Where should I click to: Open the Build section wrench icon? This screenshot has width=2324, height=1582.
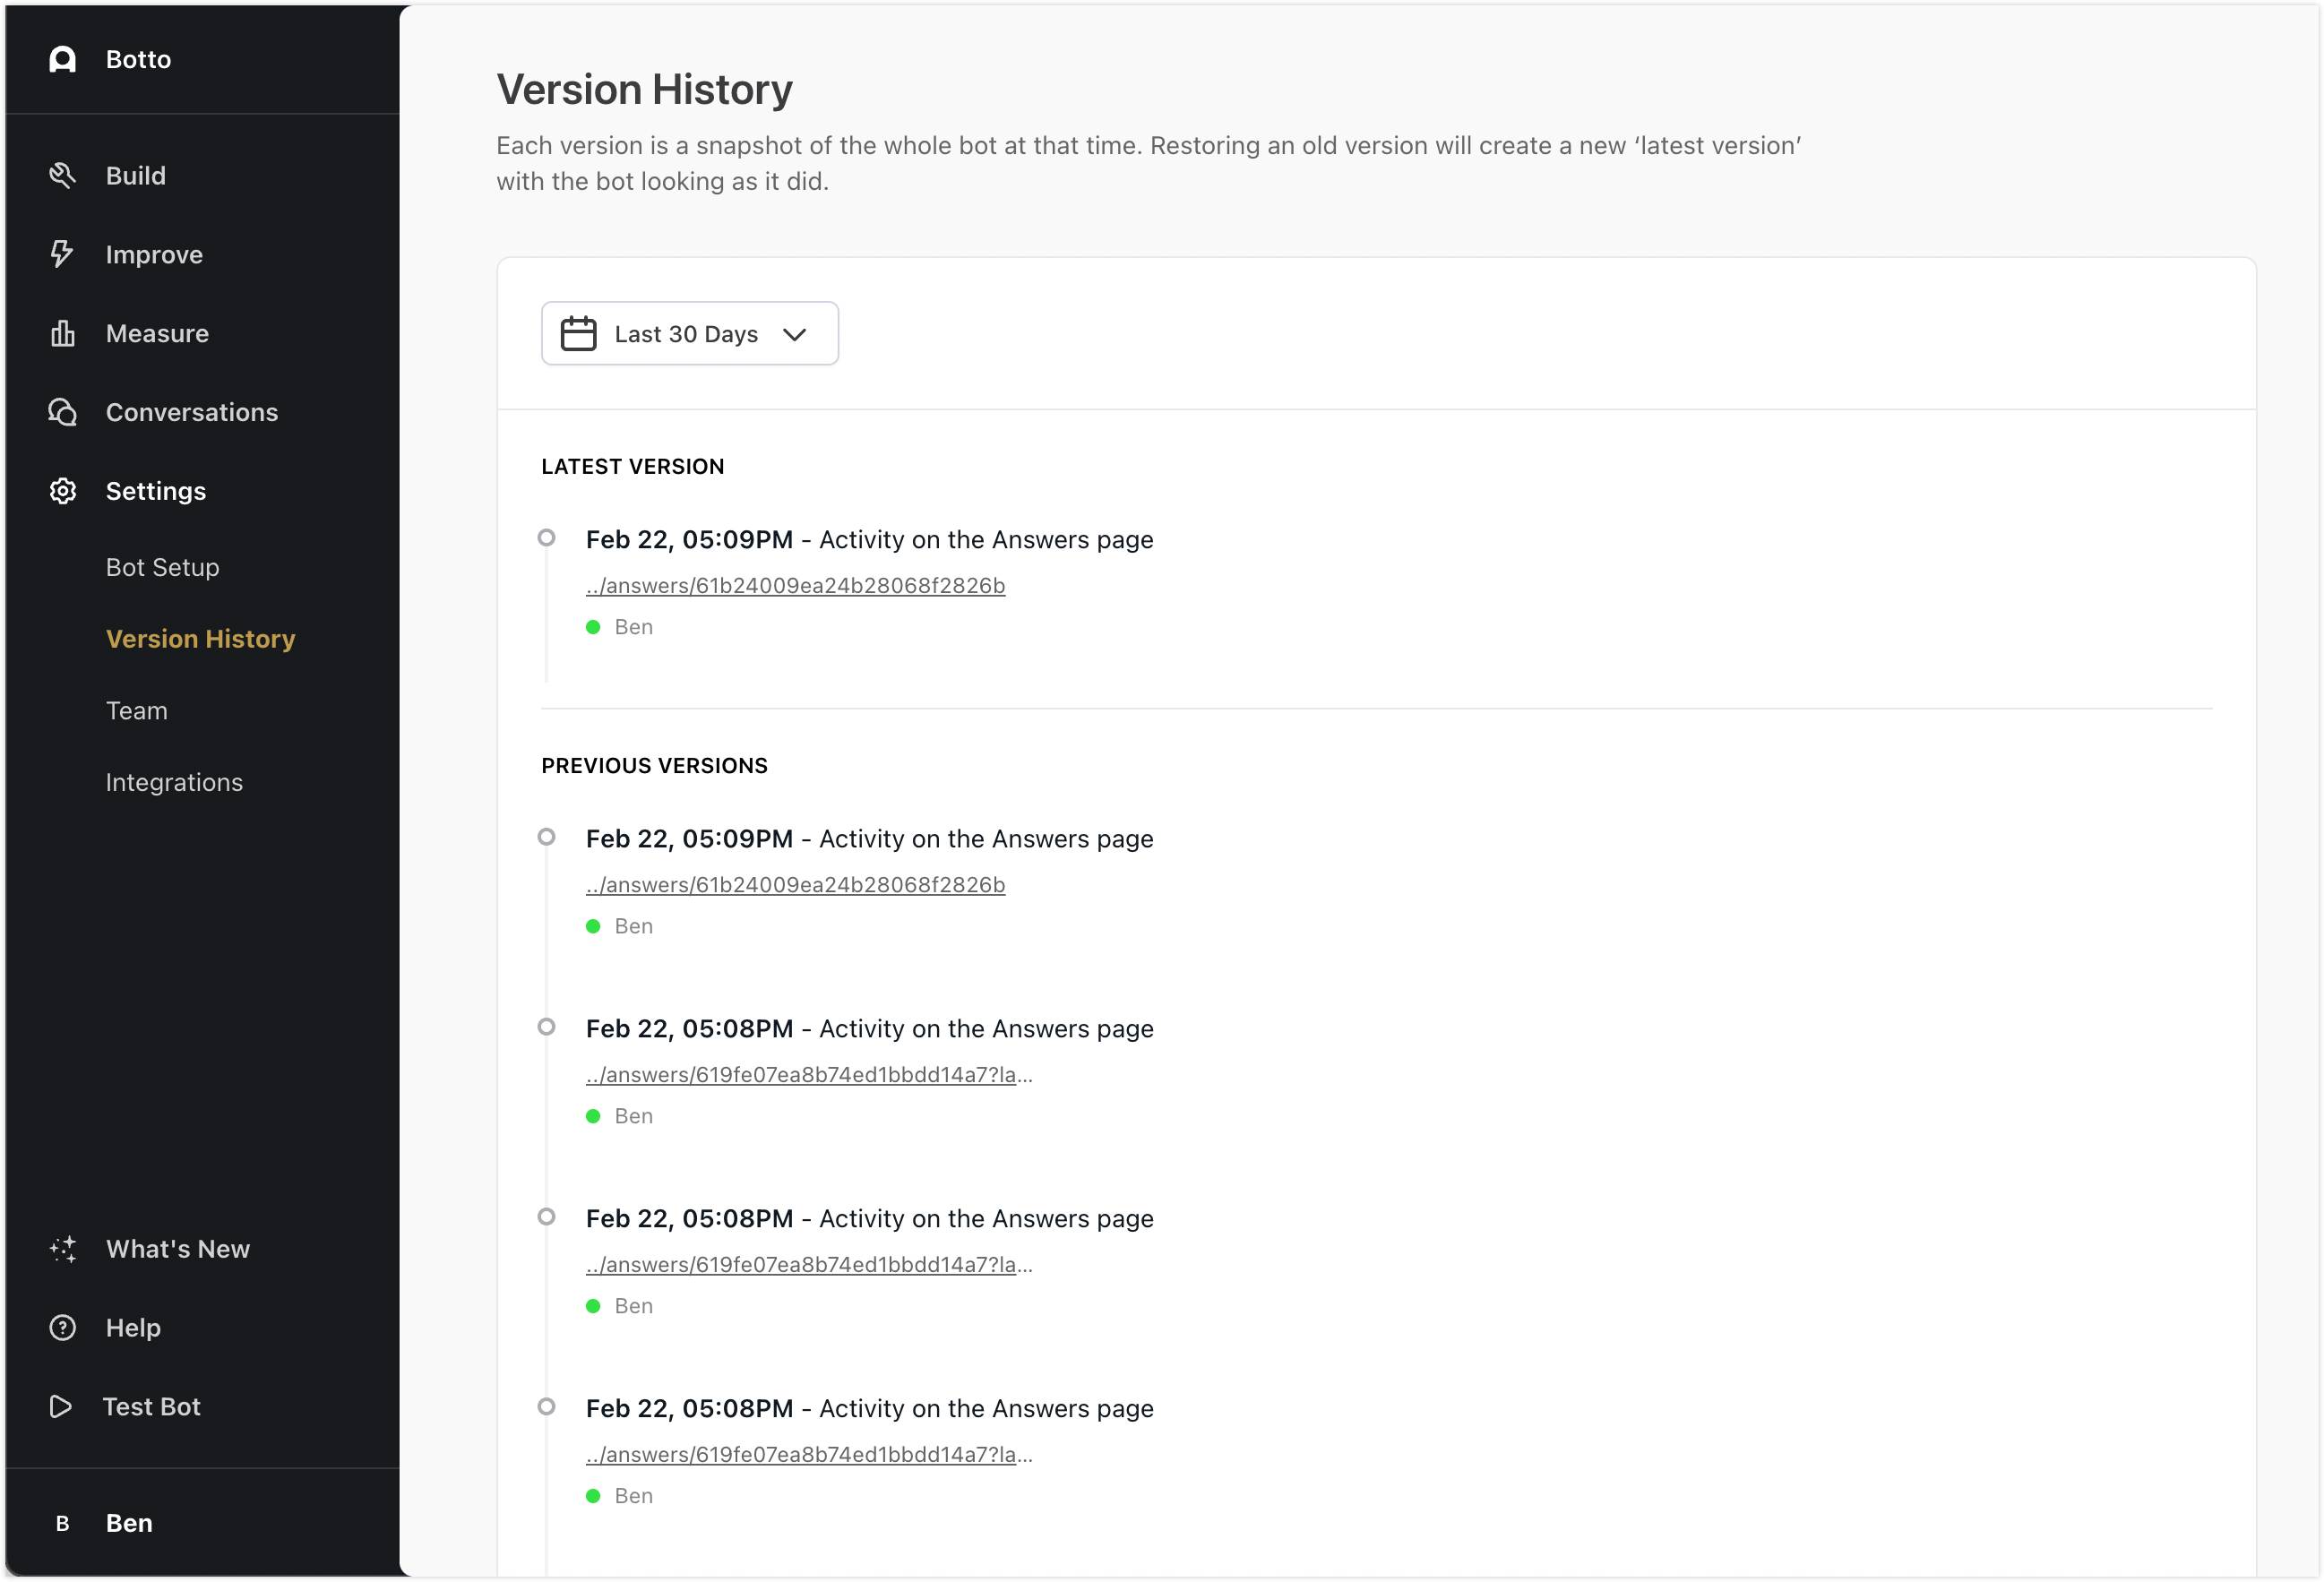[x=63, y=175]
